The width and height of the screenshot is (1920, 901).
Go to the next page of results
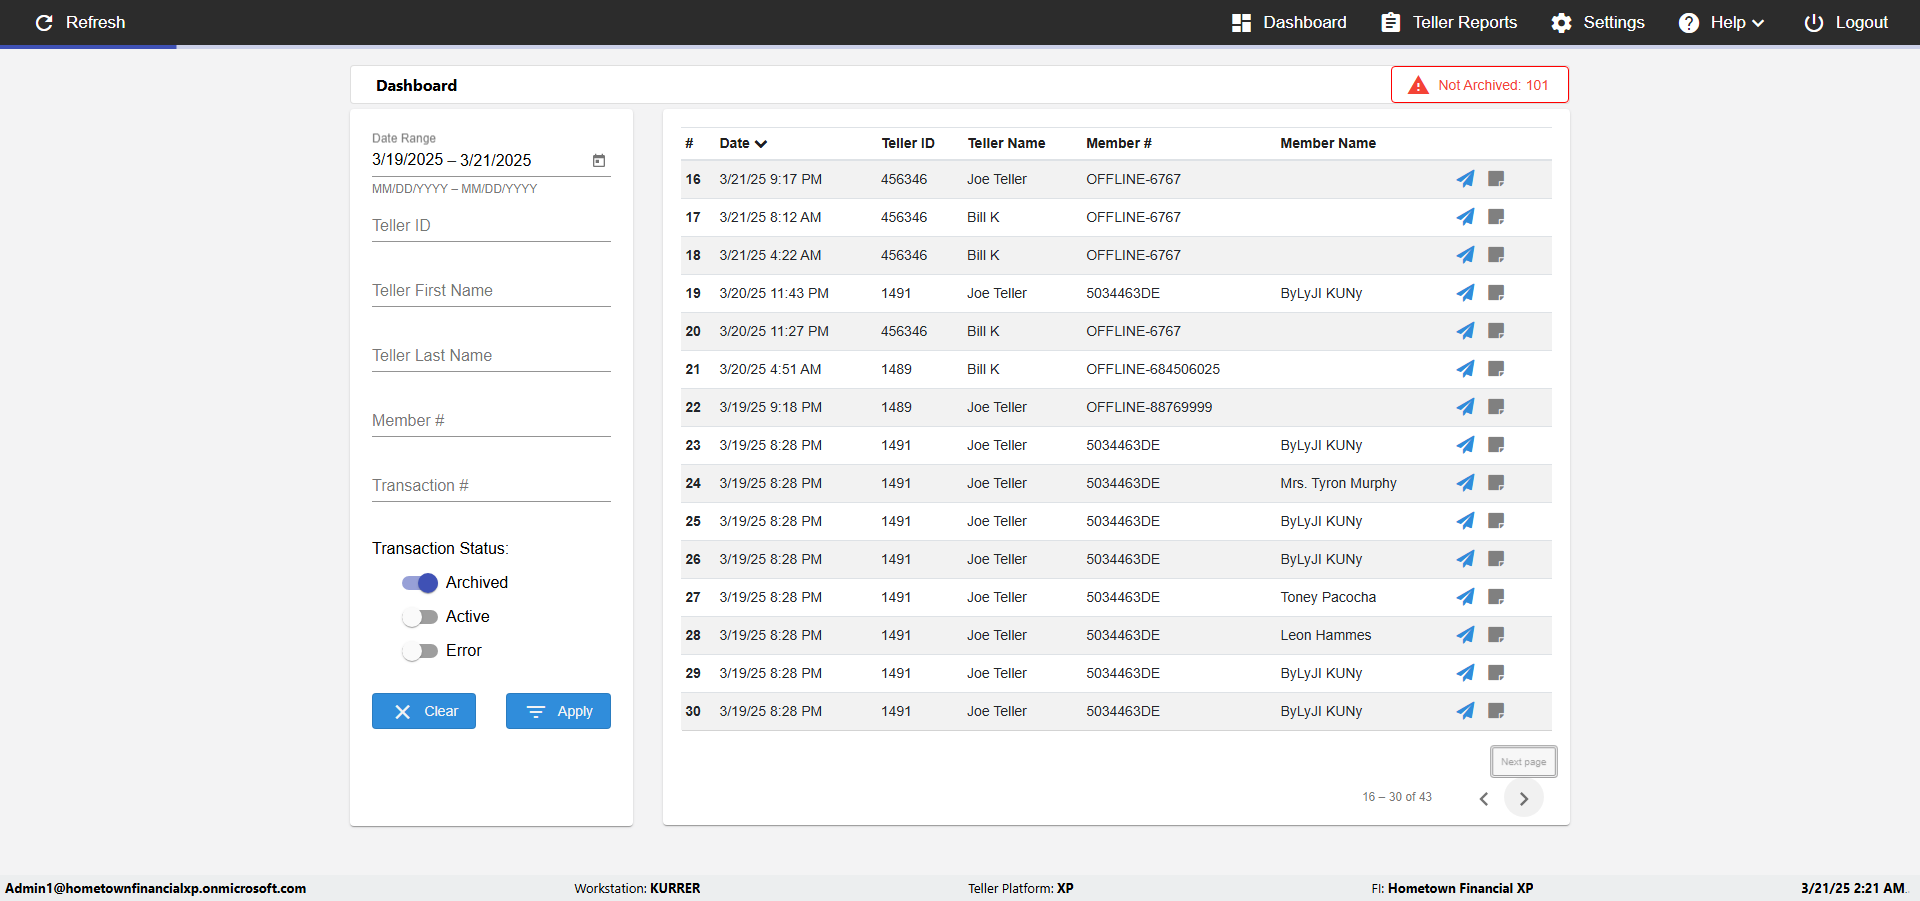click(x=1524, y=798)
